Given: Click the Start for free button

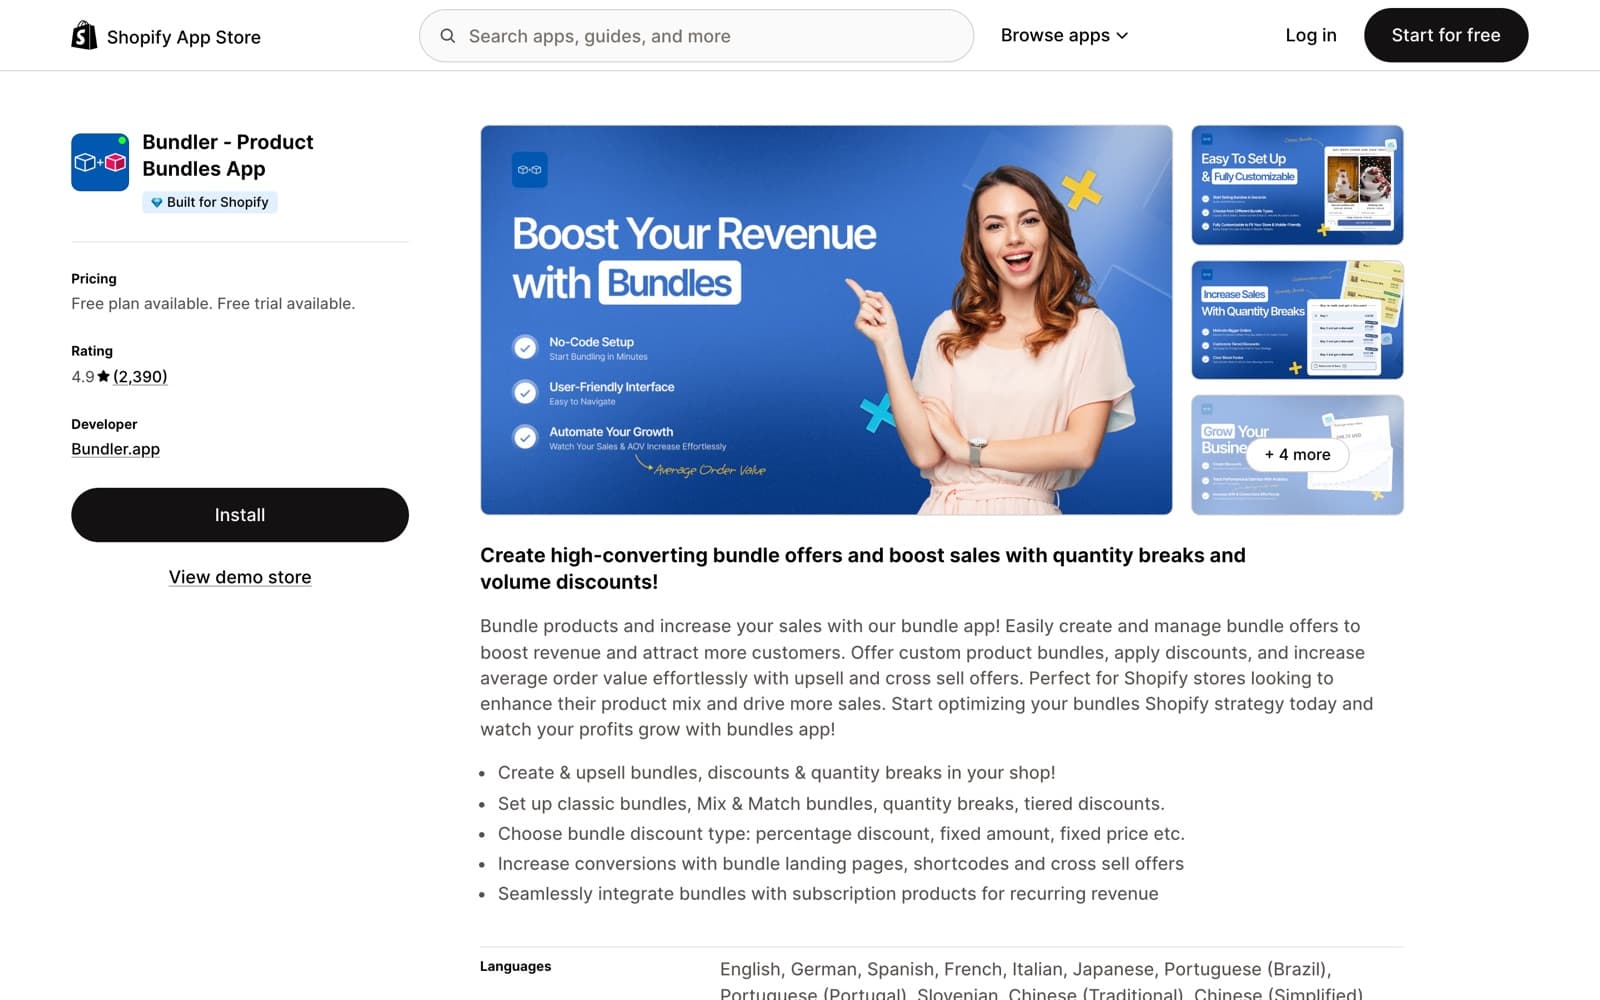Looking at the screenshot, I should [1446, 35].
